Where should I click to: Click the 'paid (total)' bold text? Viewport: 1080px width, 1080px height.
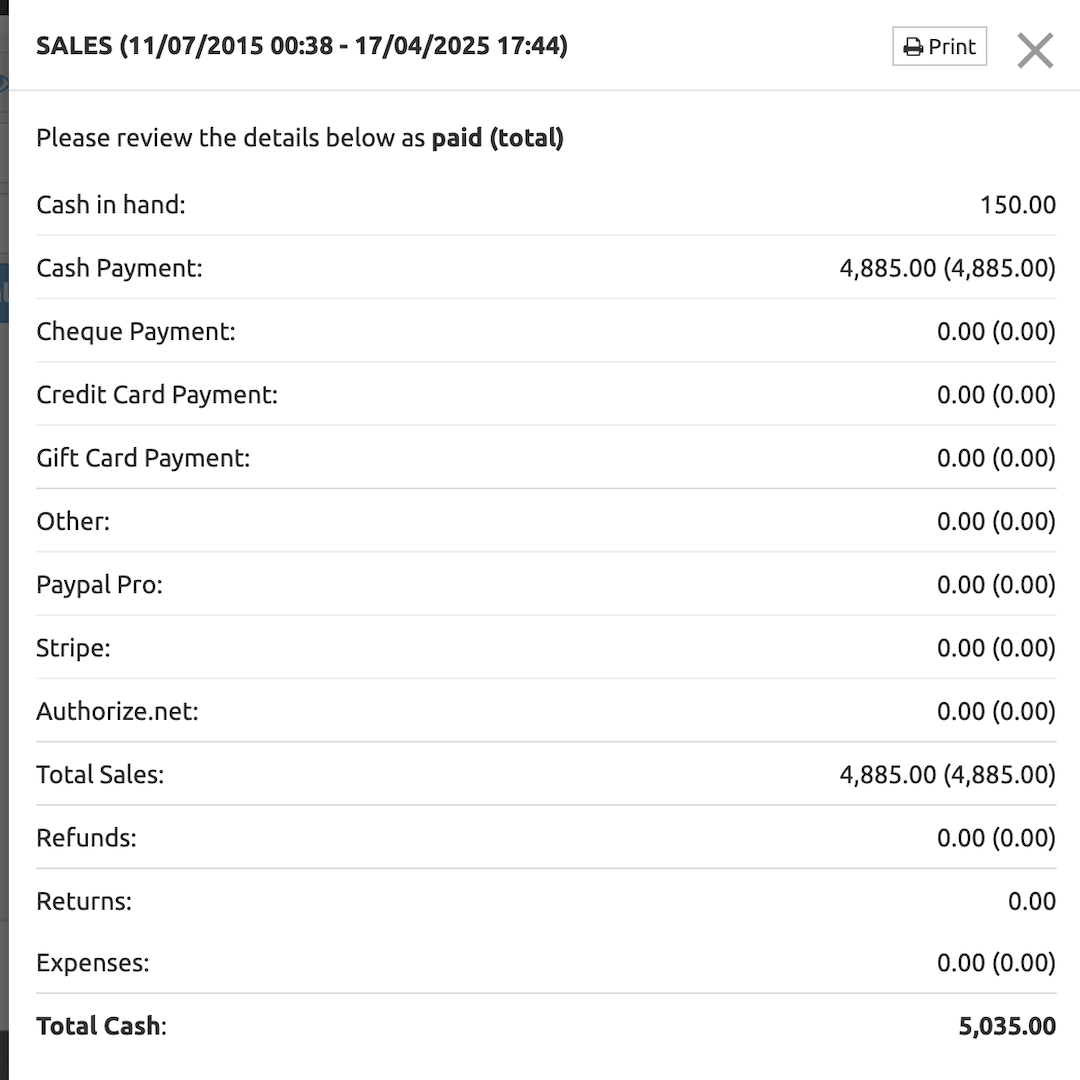(497, 138)
